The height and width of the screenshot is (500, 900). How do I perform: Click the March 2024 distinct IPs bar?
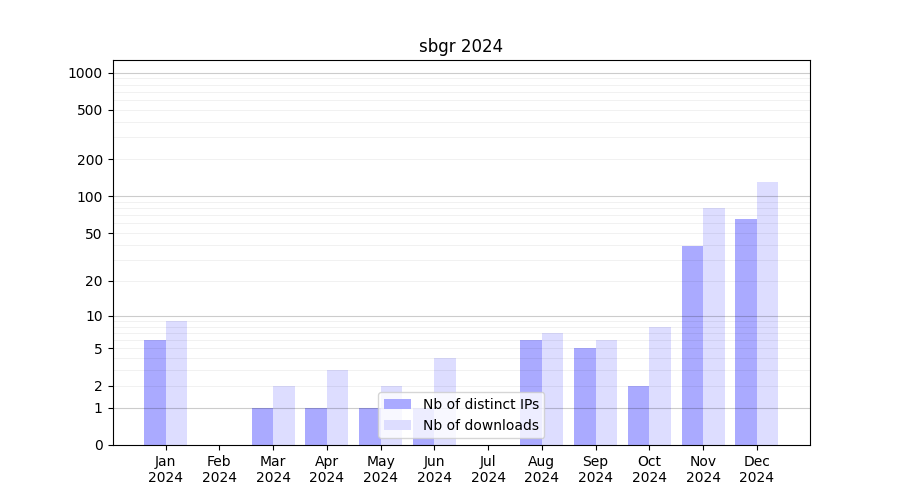(x=262, y=426)
